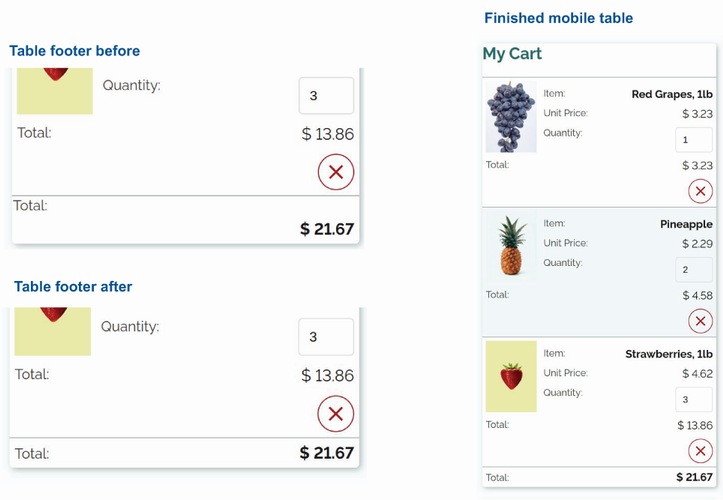Click the 'Table footer after' caption
The image size is (723, 500).
(x=73, y=287)
